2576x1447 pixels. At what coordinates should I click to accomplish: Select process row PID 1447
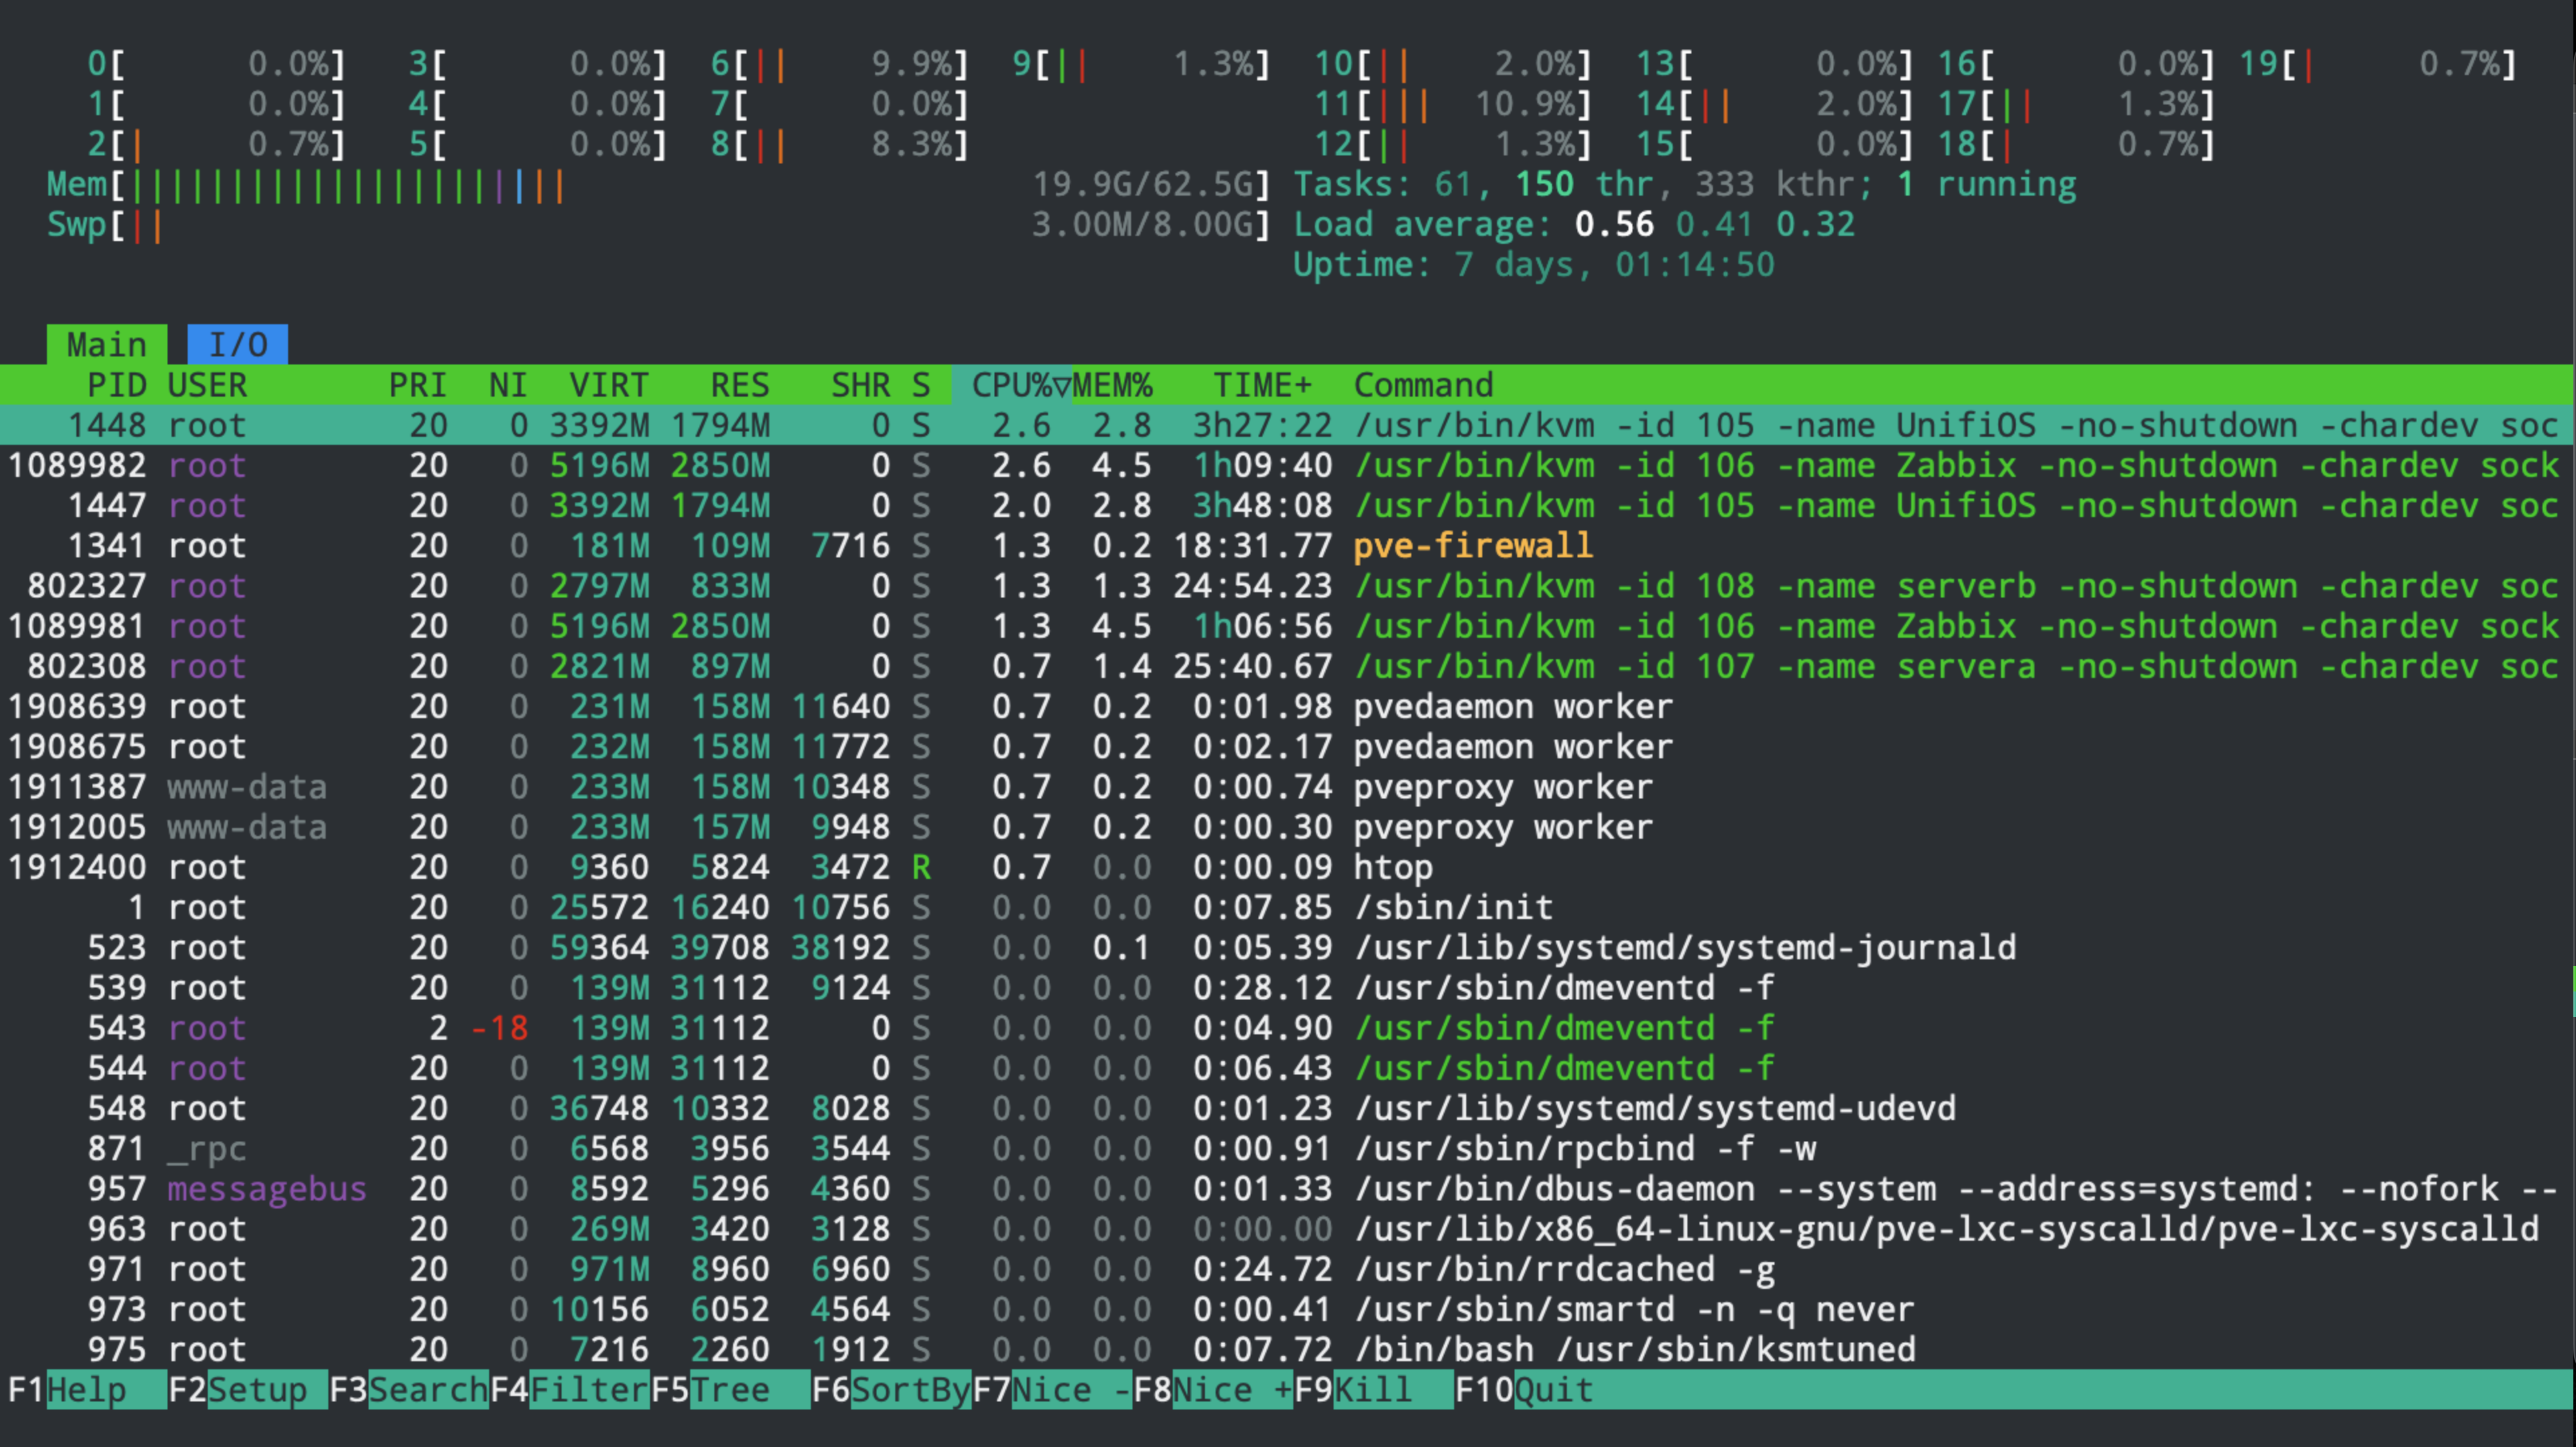[x=1286, y=506]
